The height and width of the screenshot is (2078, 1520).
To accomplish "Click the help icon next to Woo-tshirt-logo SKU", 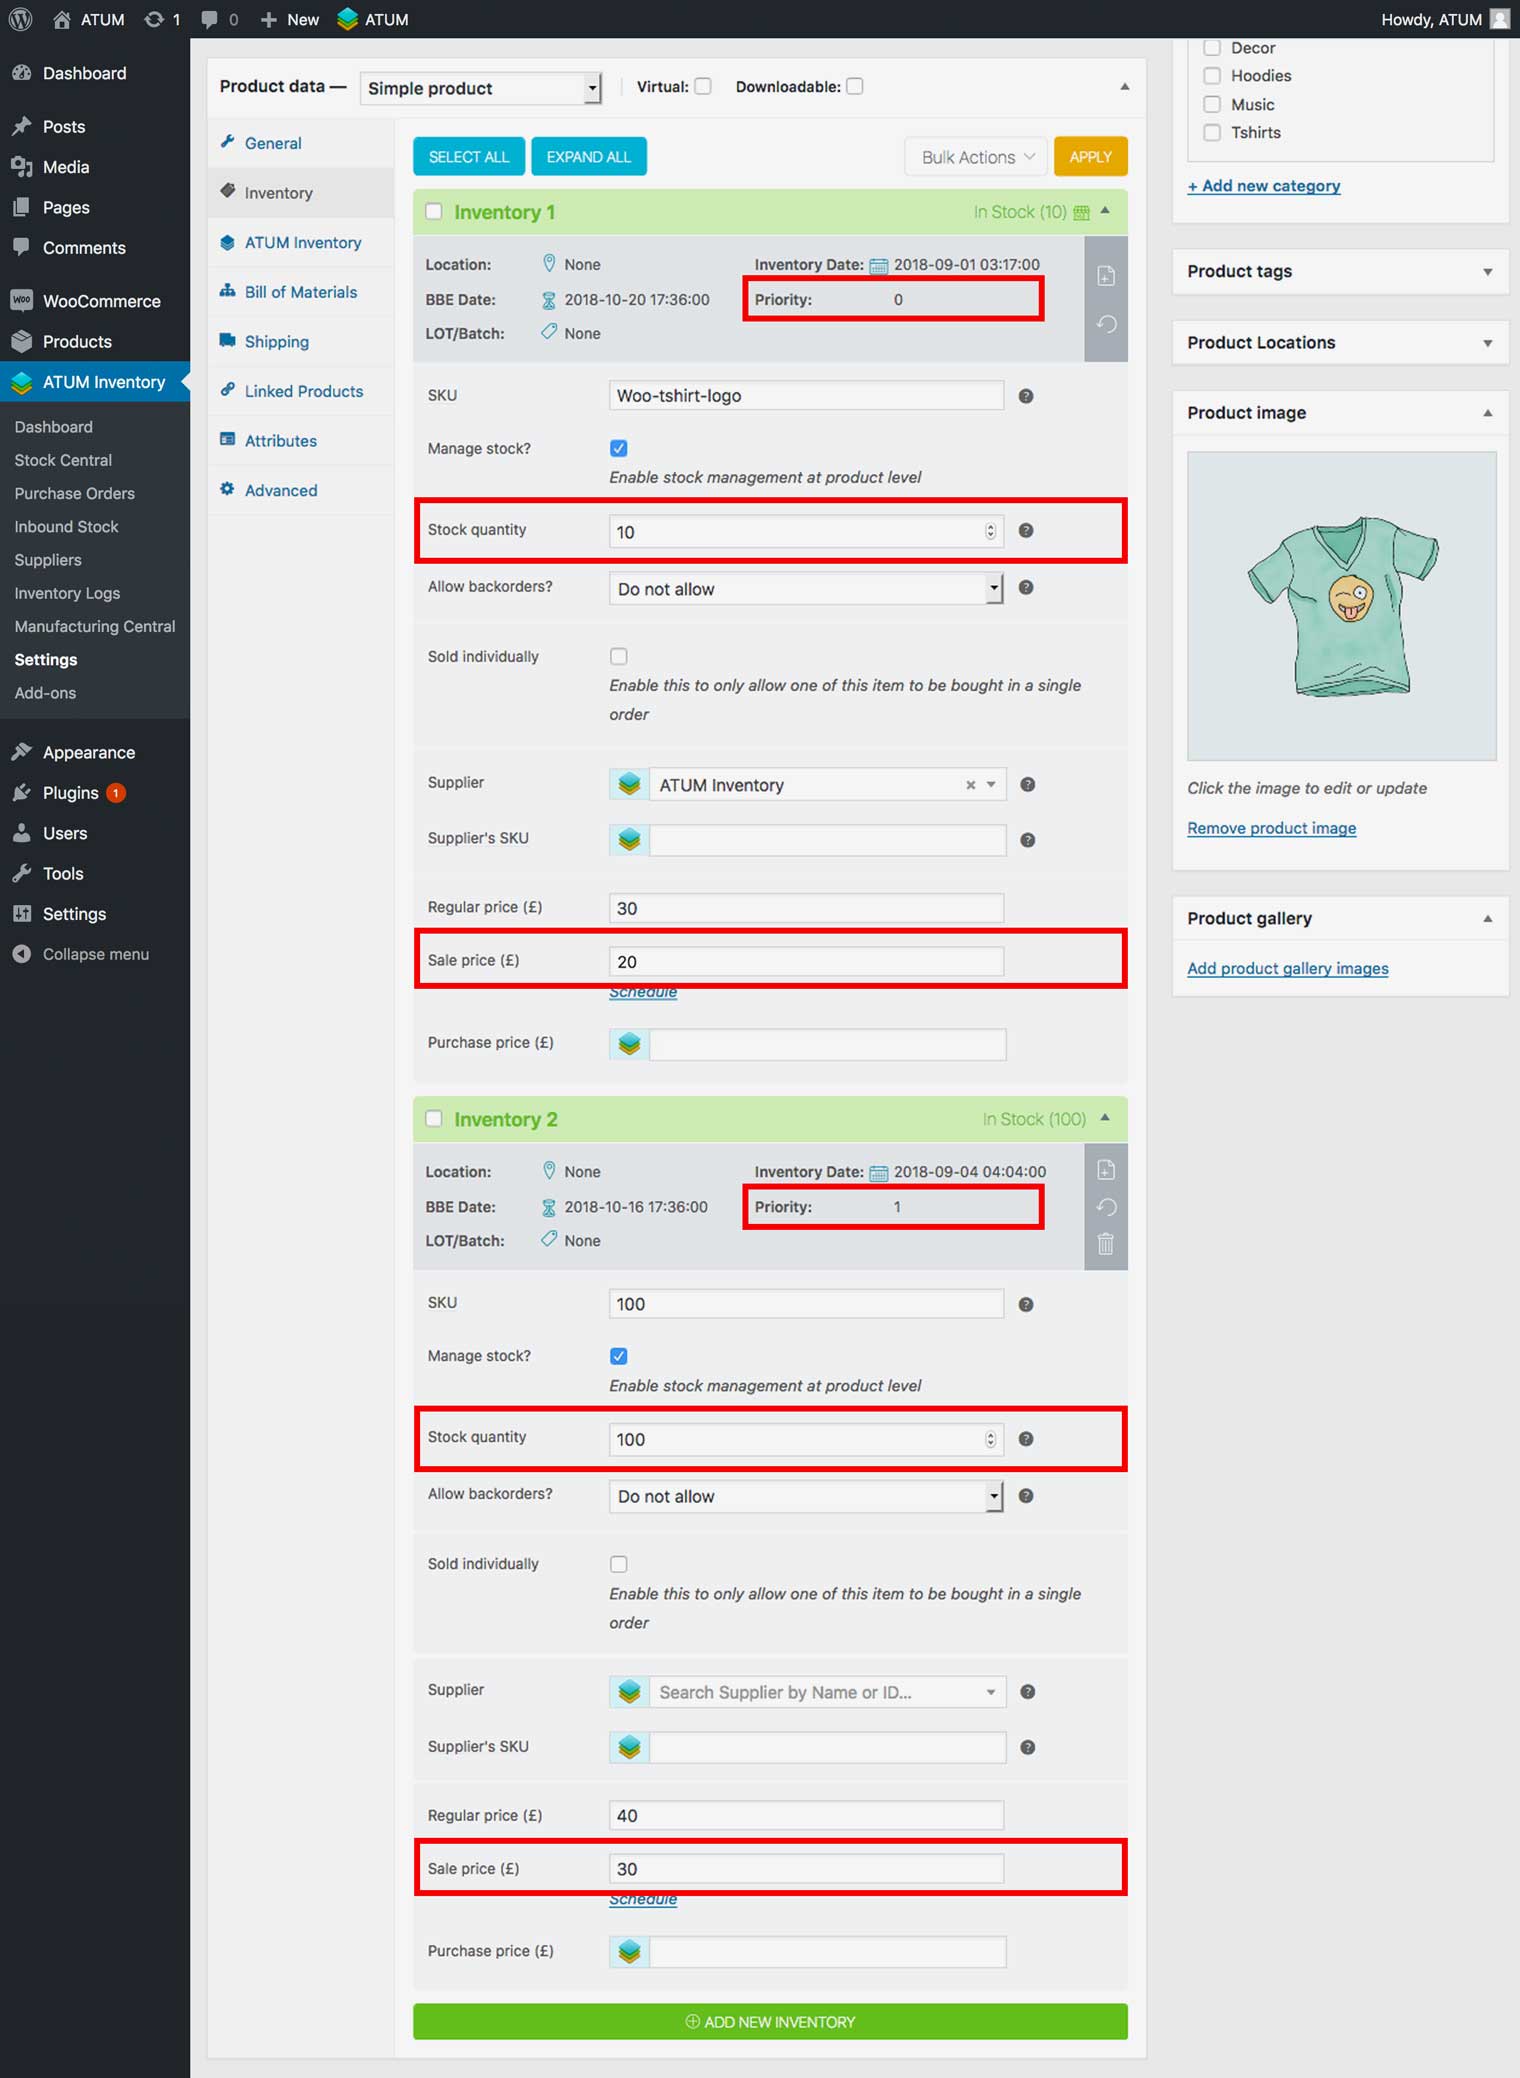I will 1025,396.
